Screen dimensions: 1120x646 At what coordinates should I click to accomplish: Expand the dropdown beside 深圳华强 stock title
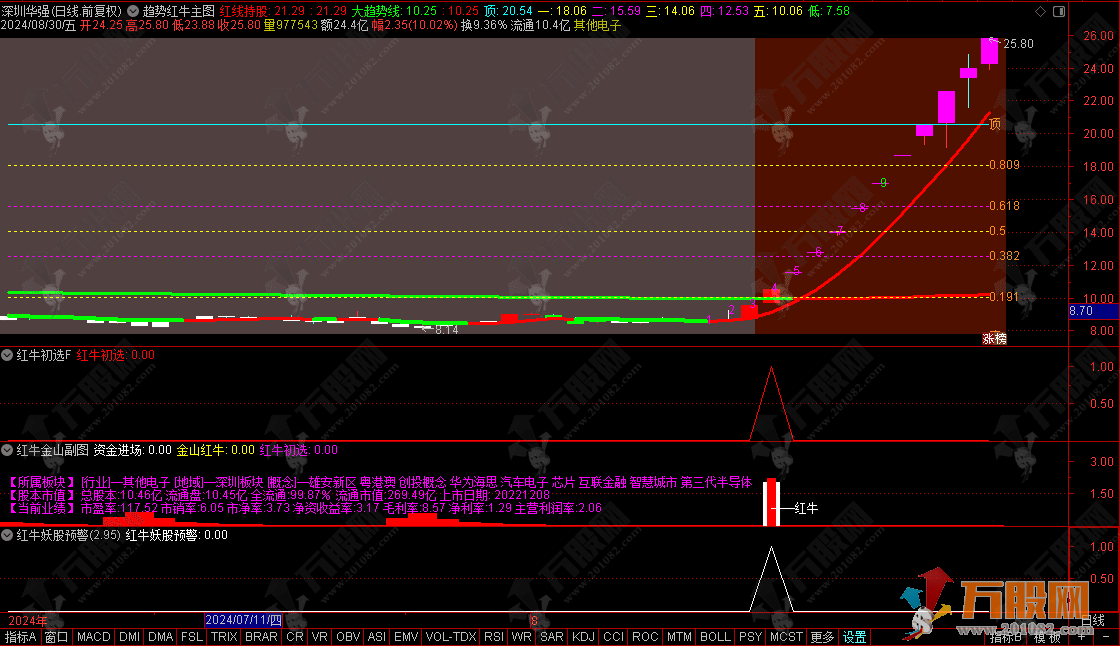(x=133, y=11)
